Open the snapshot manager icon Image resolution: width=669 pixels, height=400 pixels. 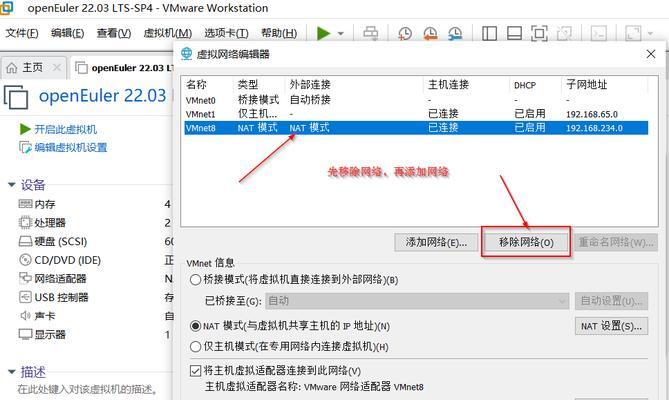pyautogui.click(x=455, y=33)
